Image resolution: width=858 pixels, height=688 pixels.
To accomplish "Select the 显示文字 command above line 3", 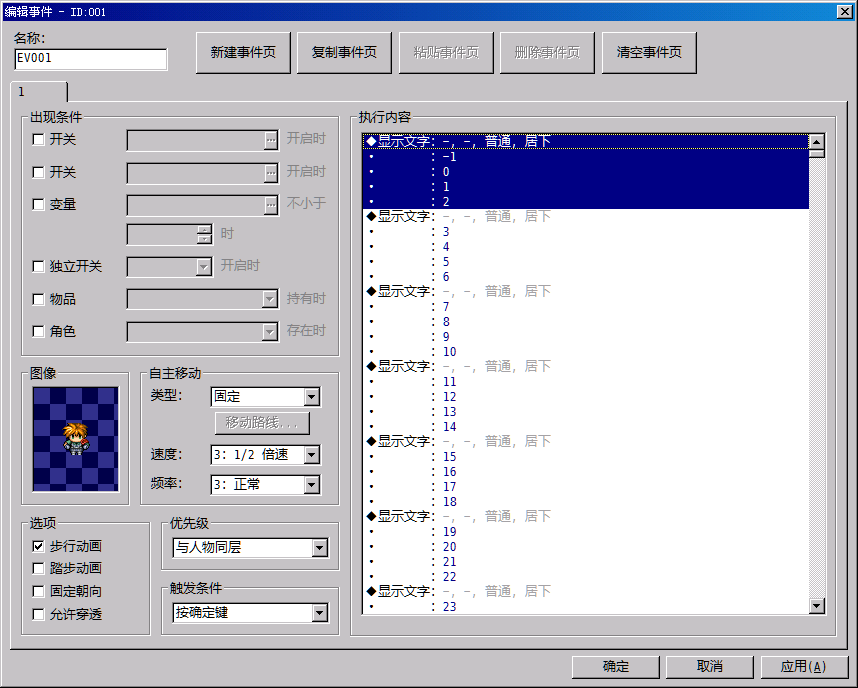I will (585, 217).
